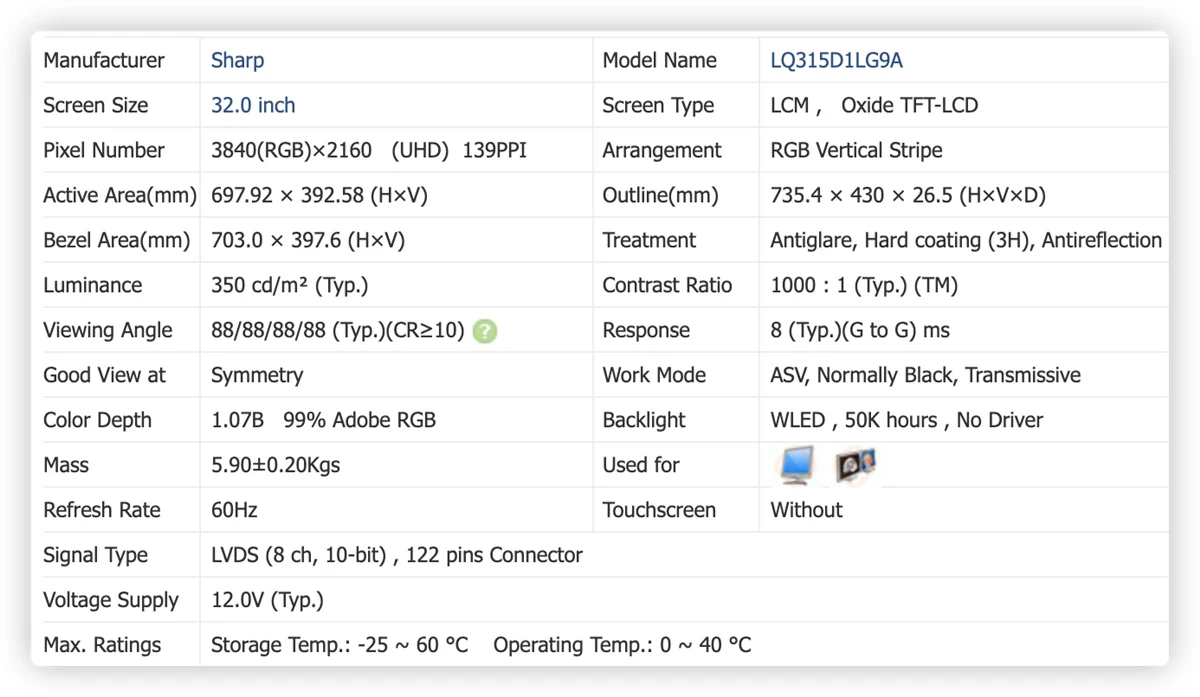Viewport: 1200px width, 697px height.
Task: Select the 88/88/88/88 (Typ.)(CR≥10) value
Action: 338,330
